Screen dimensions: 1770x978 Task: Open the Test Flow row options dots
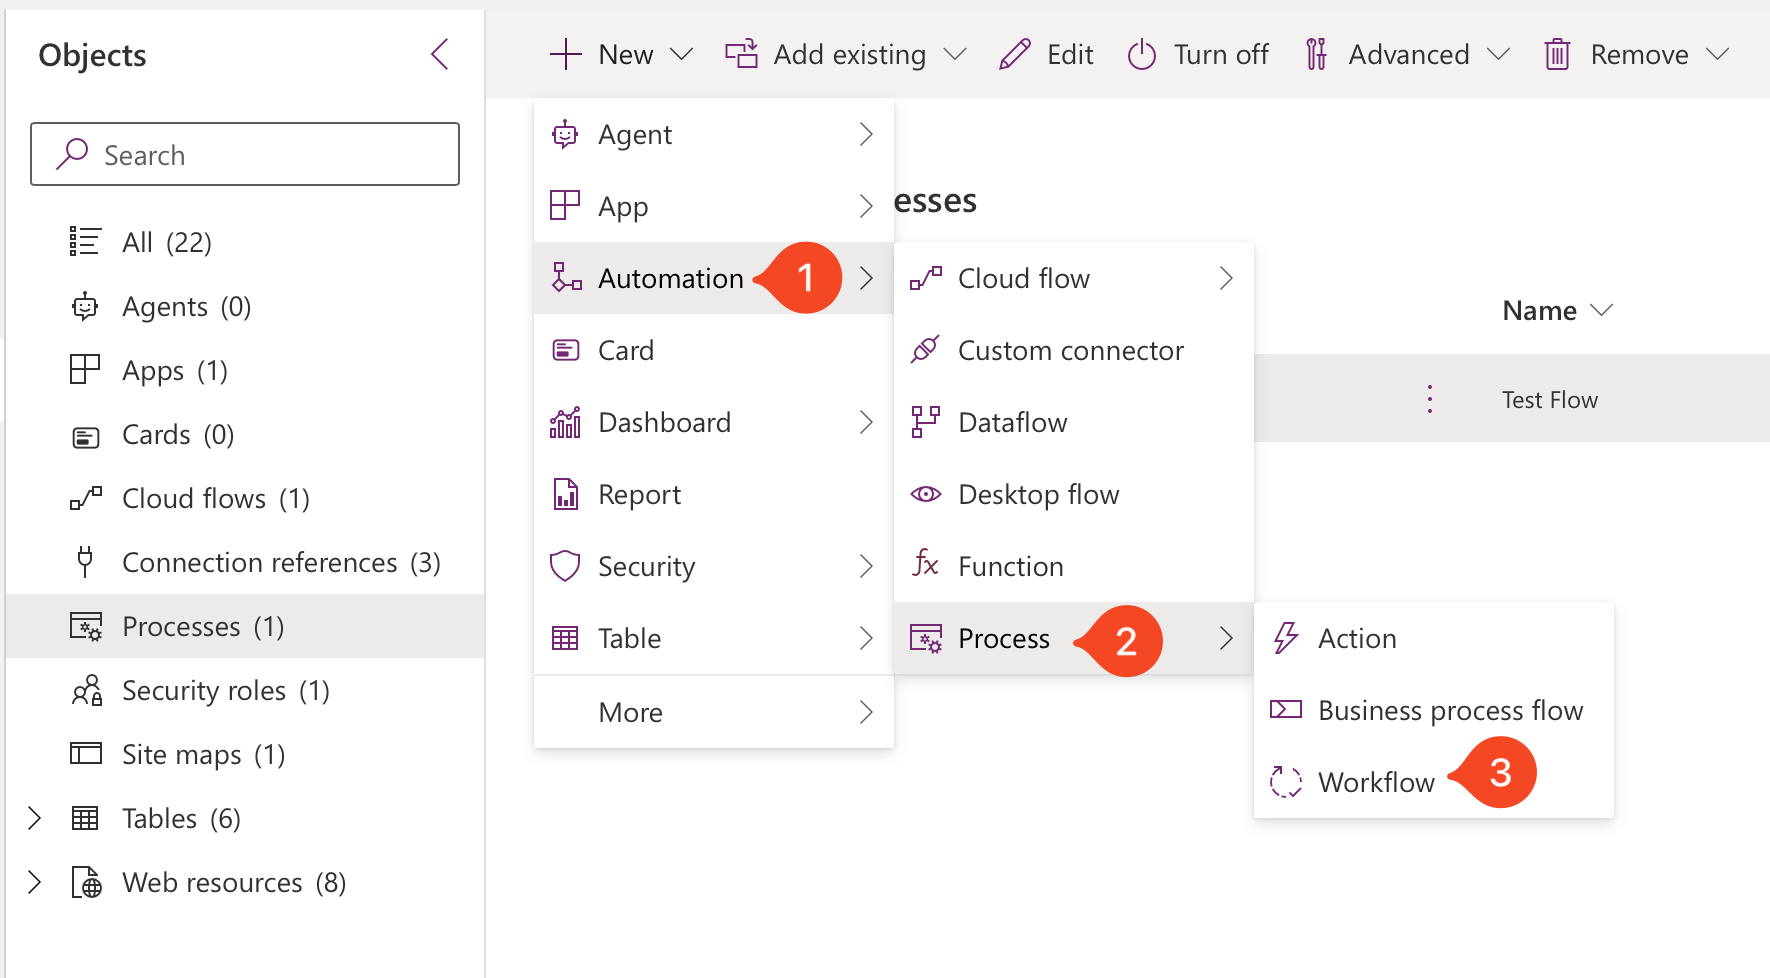click(1430, 399)
